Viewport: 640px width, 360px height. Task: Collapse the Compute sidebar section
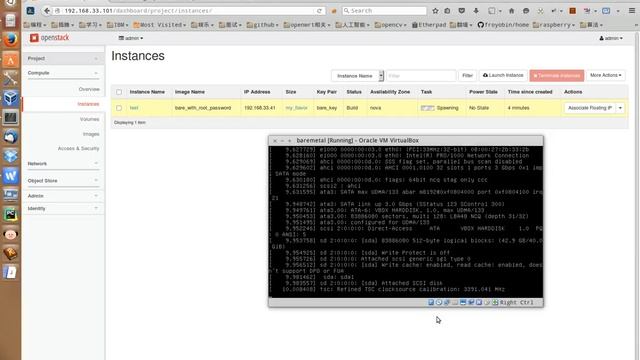click(63, 73)
